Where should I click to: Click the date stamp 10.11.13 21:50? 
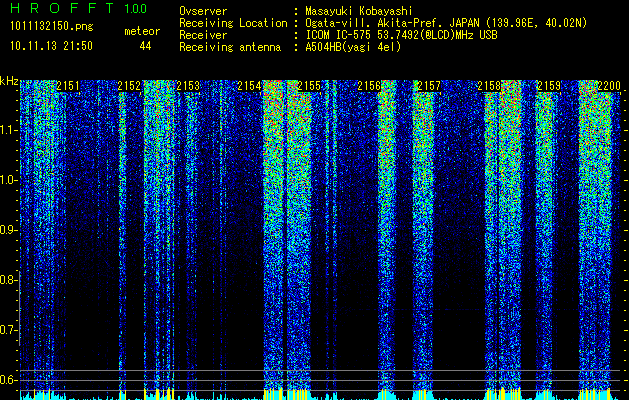51,46
